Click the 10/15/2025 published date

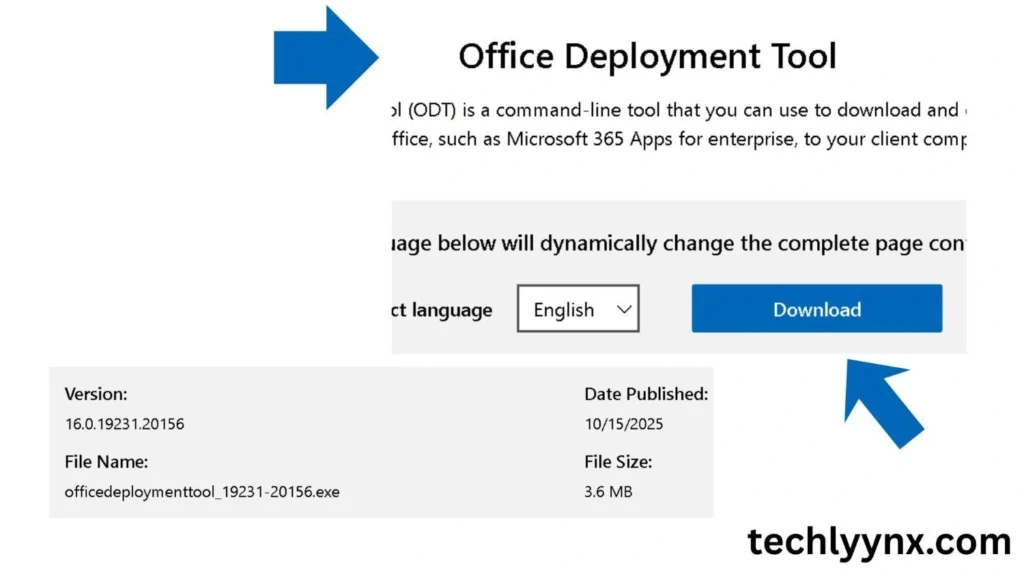coord(624,424)
